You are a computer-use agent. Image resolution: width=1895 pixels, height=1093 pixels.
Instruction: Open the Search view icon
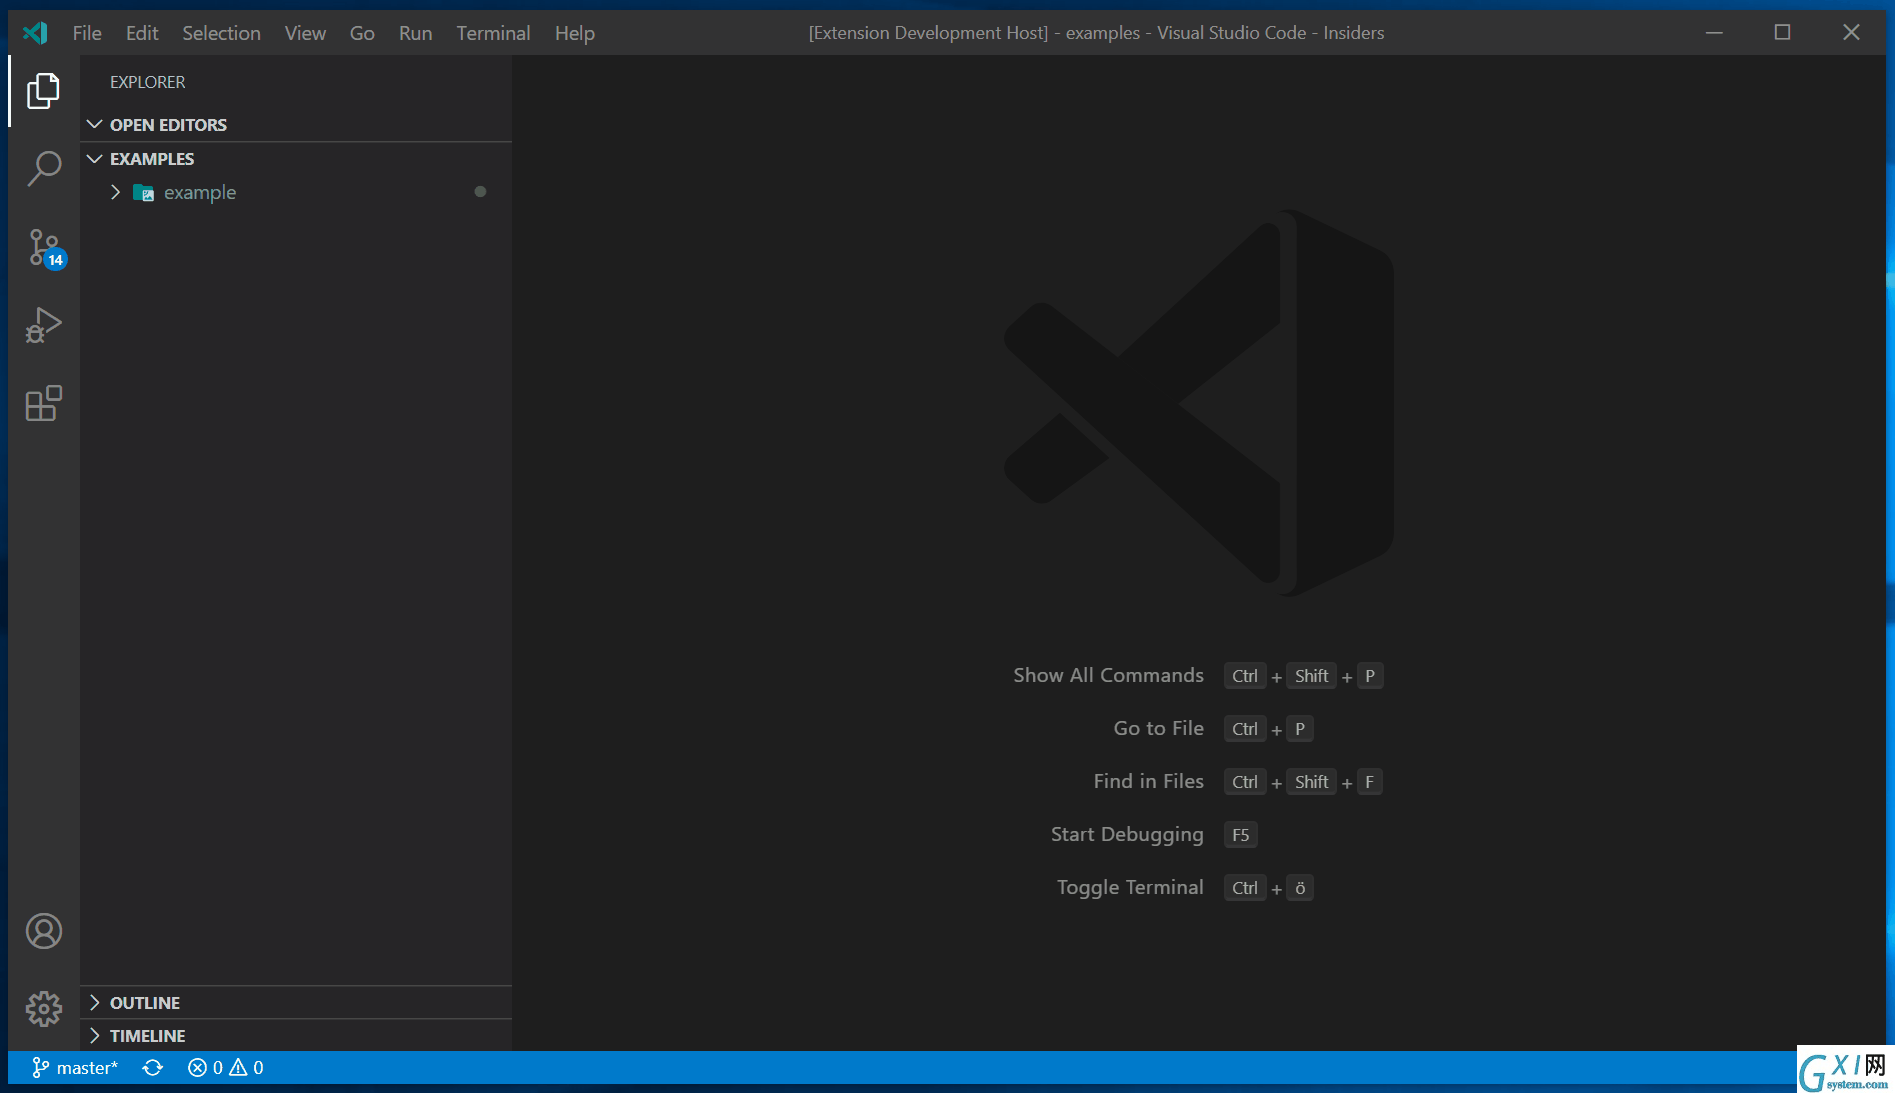[x=43, y=168]
